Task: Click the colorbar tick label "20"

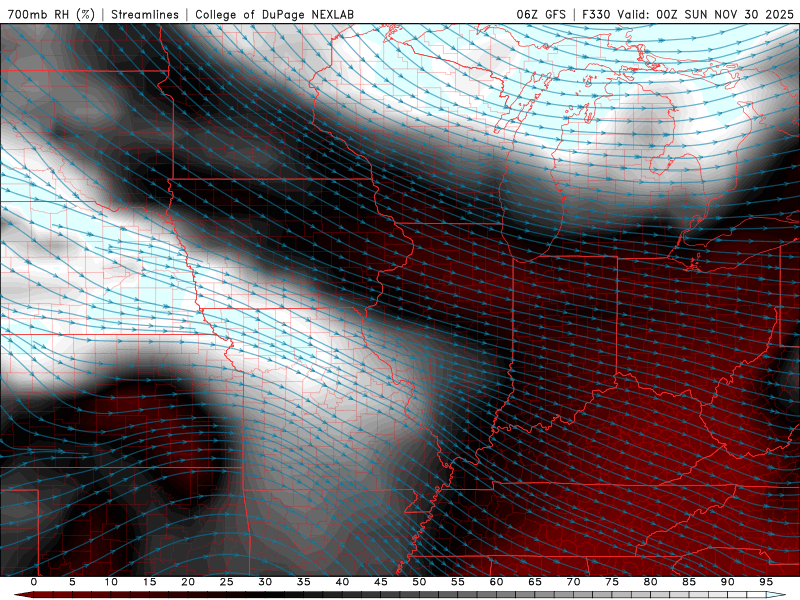Action: (188, 582)
